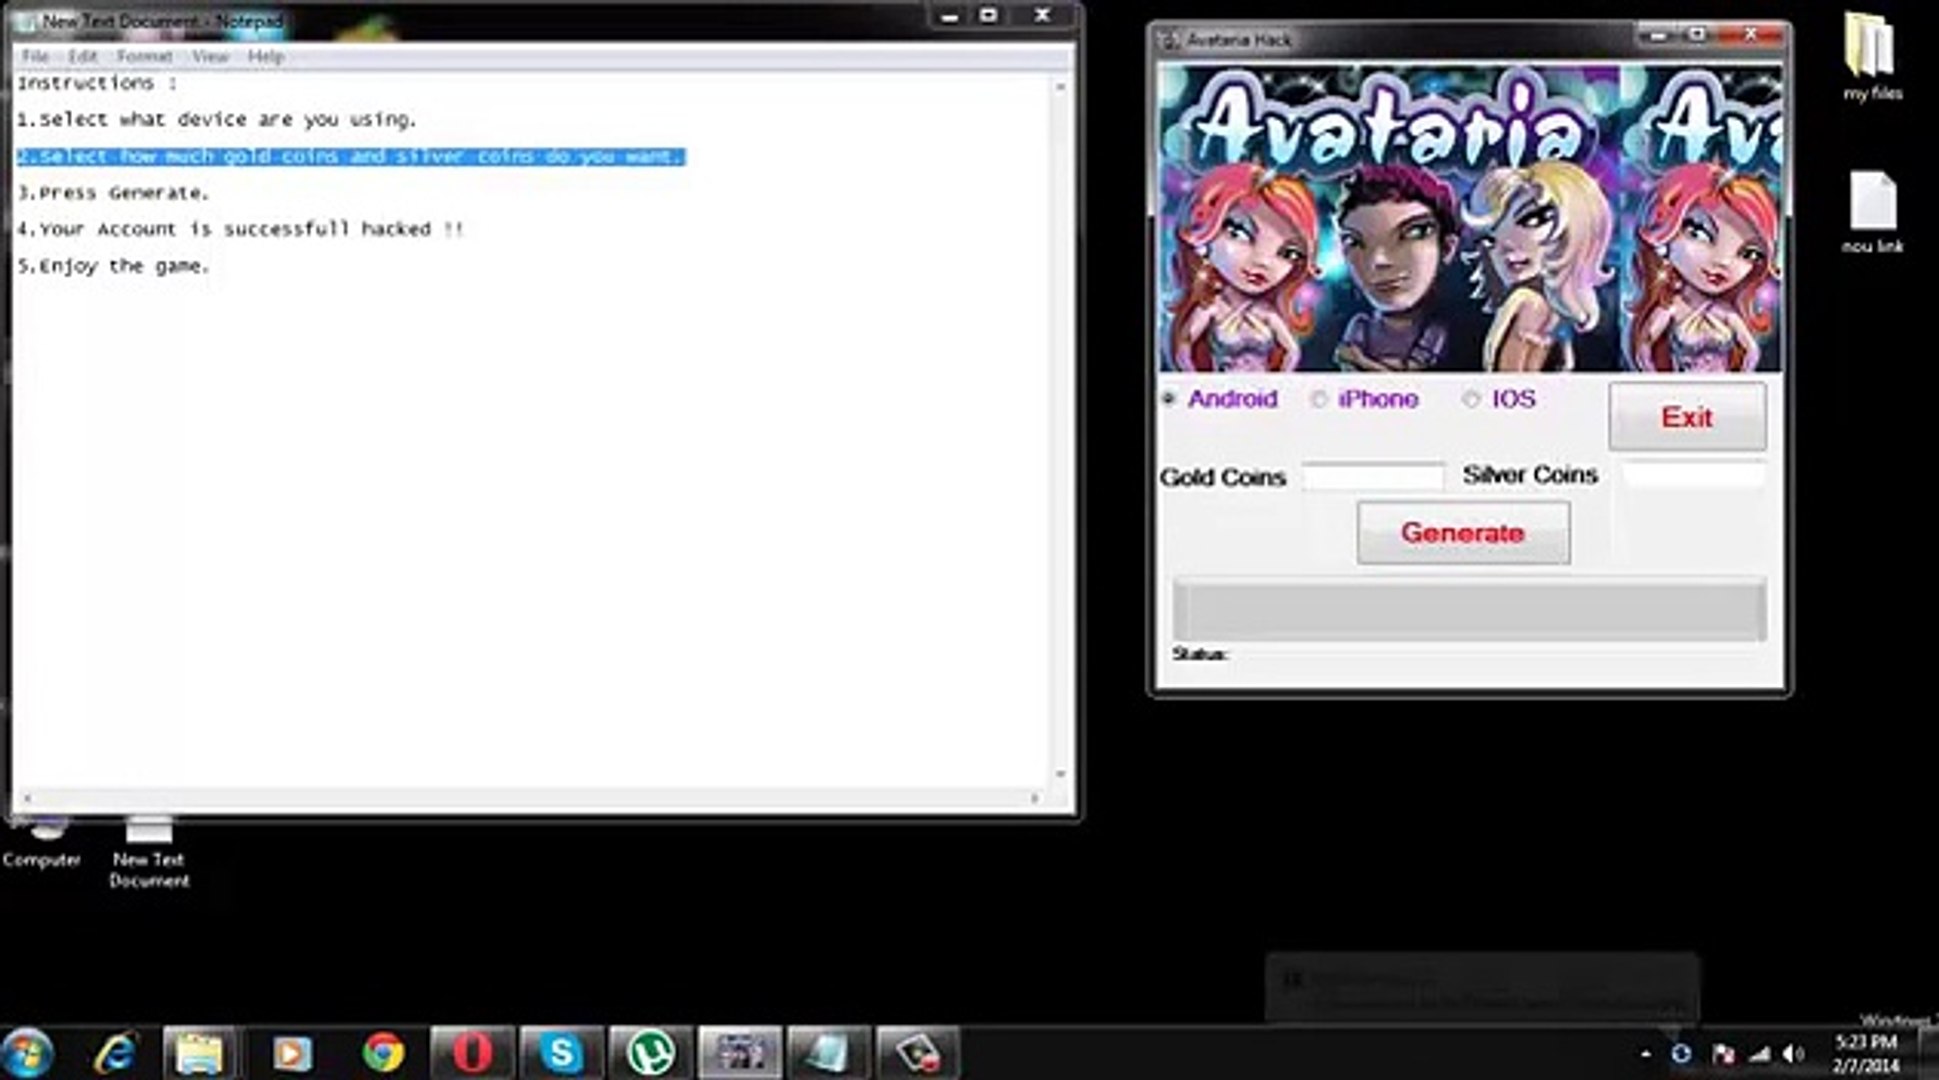
Task: Open the Notepad Format menu
Action: [x=144, y=56]
